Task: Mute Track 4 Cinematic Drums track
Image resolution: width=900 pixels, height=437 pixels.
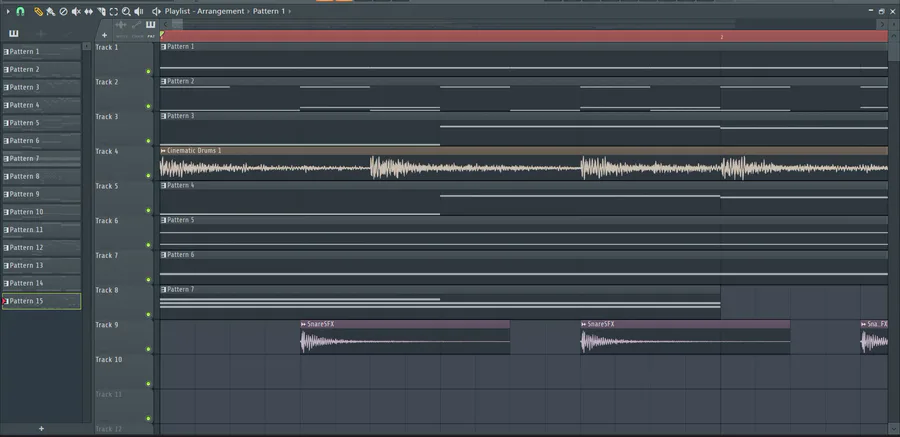Action: (x=148, y=176)
